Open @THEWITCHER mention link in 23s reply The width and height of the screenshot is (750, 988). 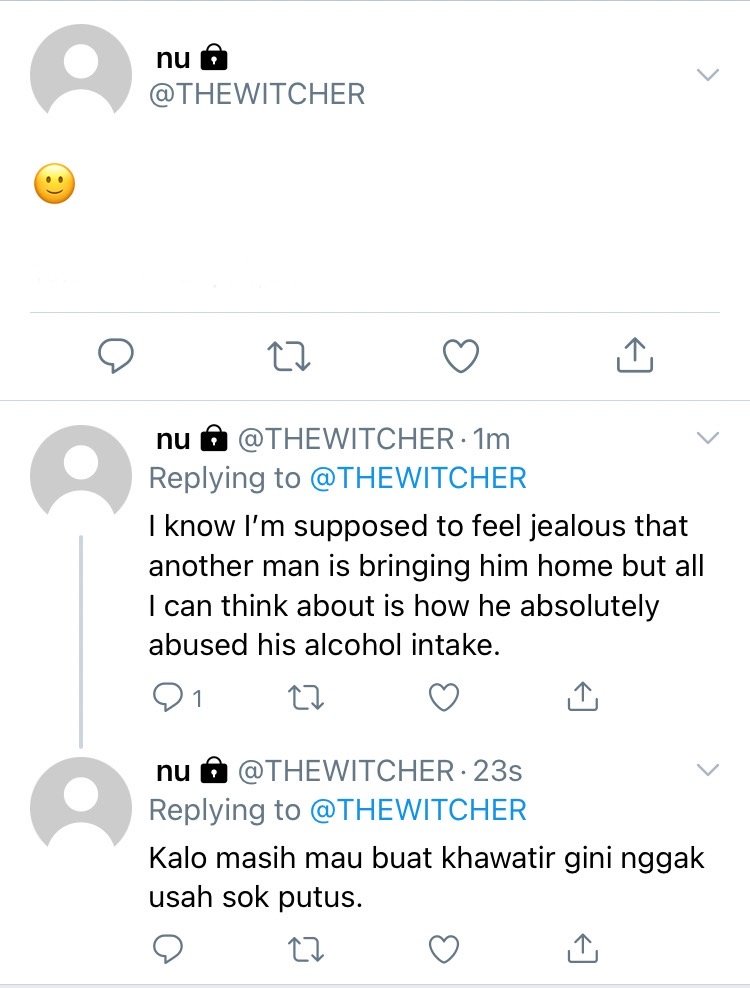tap(418, 810)
